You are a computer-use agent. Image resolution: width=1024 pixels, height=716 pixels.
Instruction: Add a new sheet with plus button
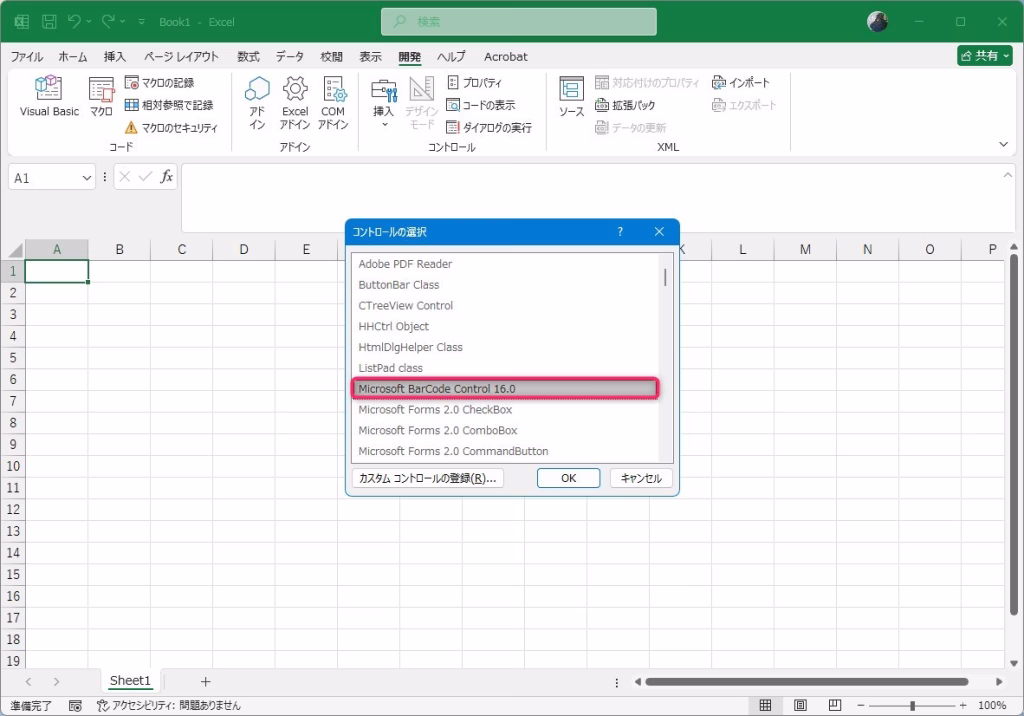206,681
